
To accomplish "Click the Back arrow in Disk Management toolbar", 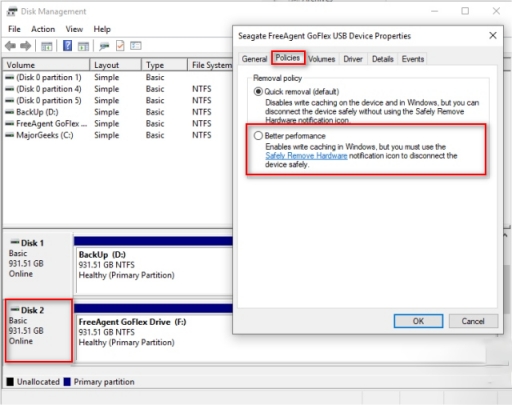I will [10, 46].
